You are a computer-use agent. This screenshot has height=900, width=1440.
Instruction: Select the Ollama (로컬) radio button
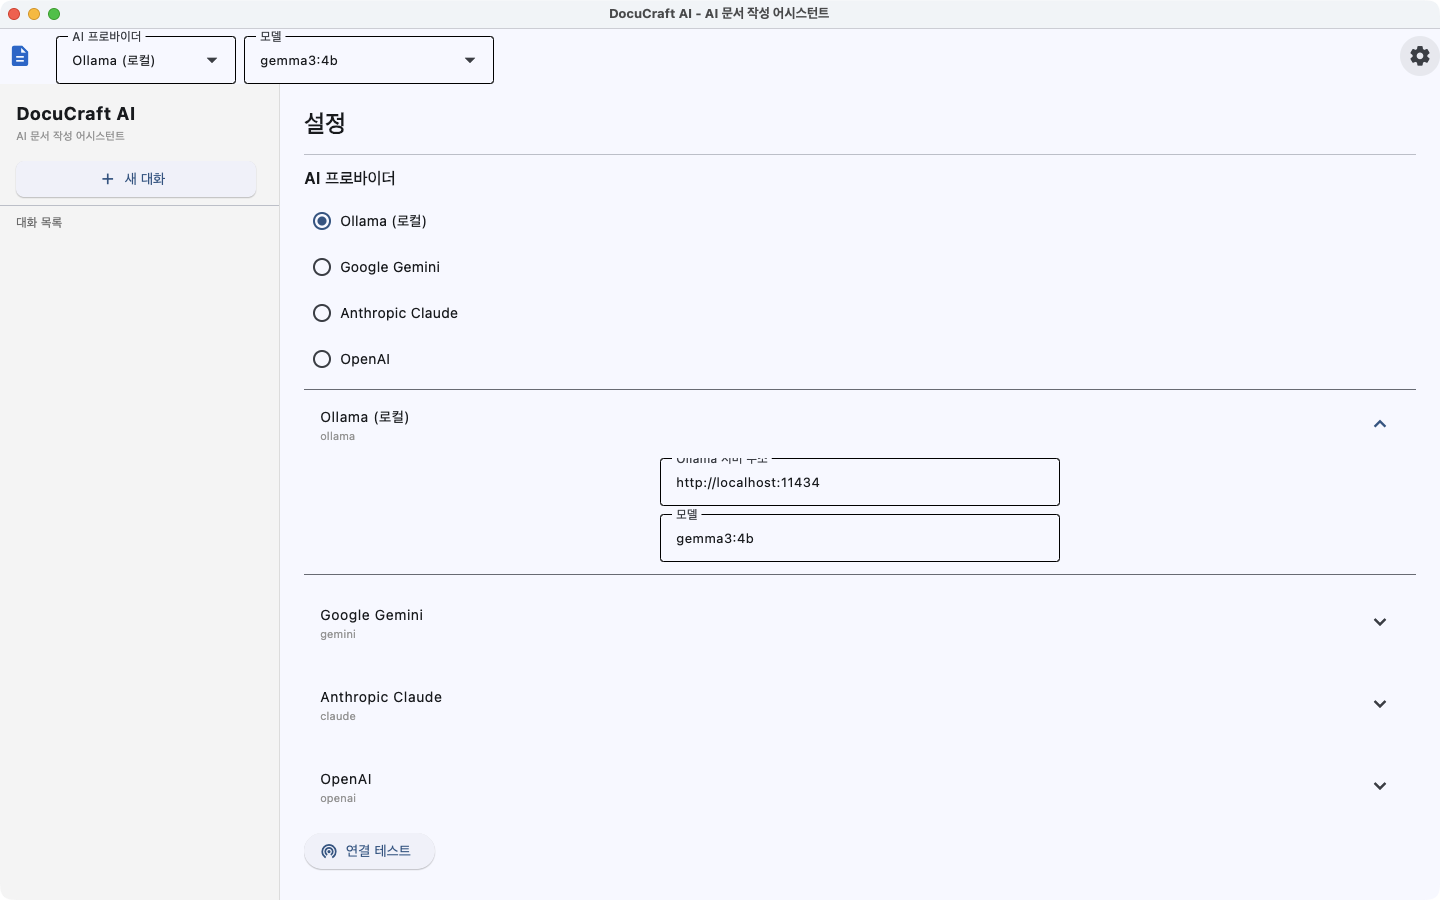322,221
